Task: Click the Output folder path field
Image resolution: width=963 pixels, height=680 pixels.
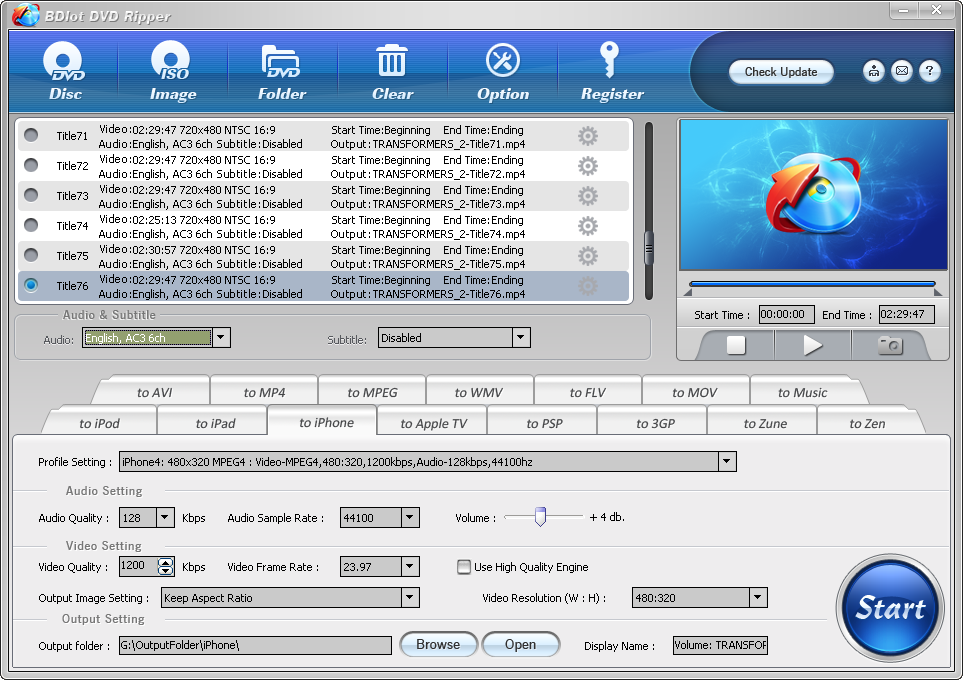Action: coord(255,645)
